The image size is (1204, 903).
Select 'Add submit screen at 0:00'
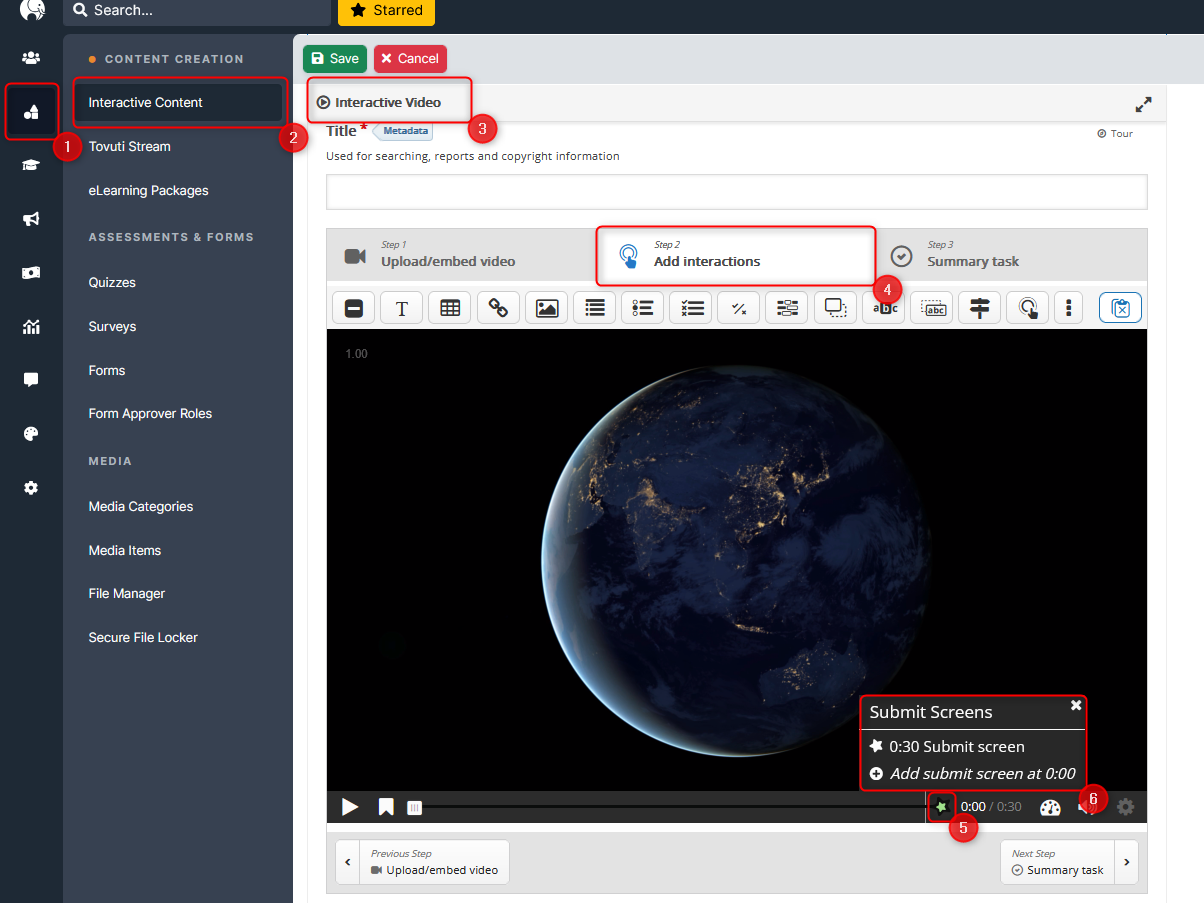point(982,773)
